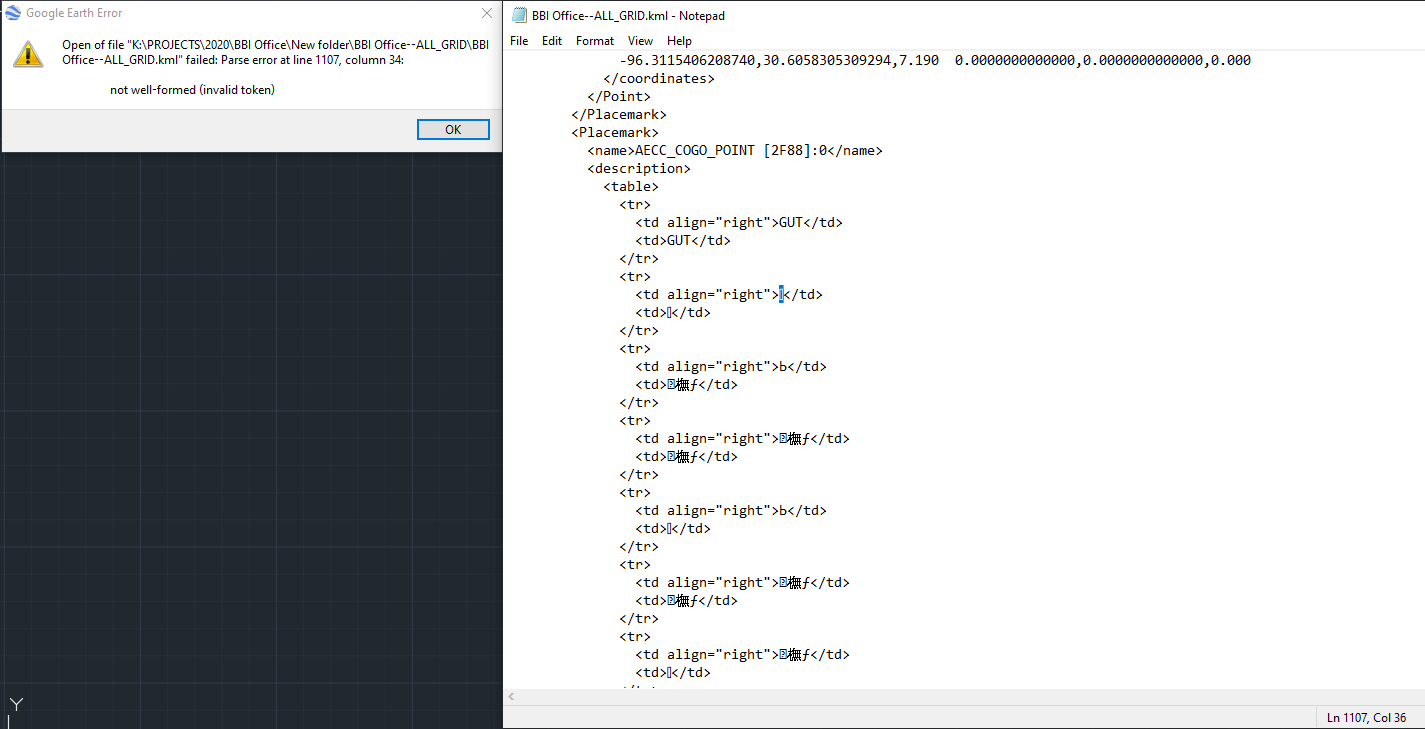
Task: Click the left arrow of the horizontal scrollbar
Action: coord(510,696)
